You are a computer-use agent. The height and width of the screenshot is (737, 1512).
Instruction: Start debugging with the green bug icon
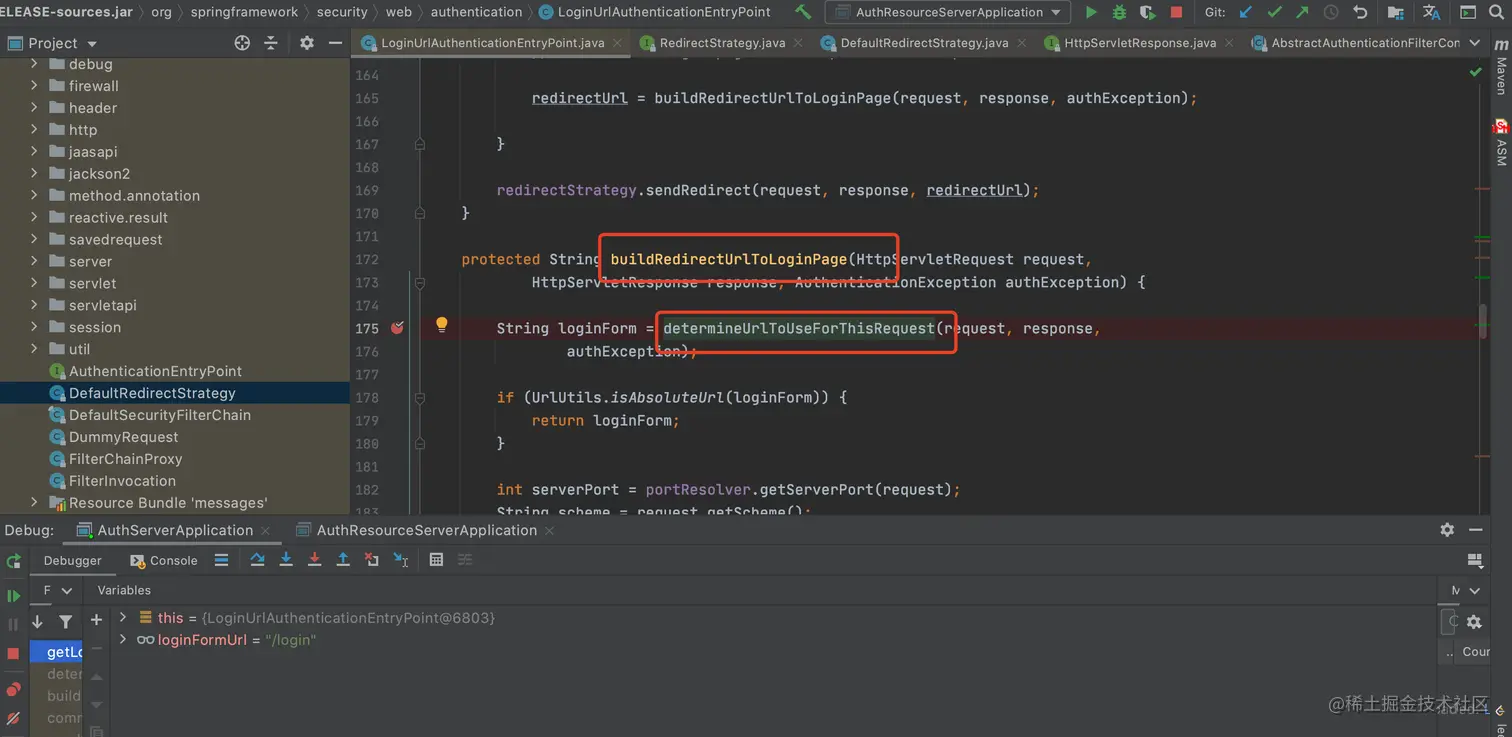pyautogui.click(x=1120, y=12)
